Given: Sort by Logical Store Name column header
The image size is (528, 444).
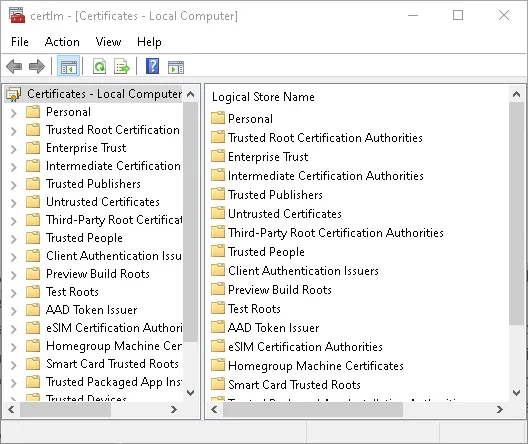Looking at the screenshot, I should point(263,97).
